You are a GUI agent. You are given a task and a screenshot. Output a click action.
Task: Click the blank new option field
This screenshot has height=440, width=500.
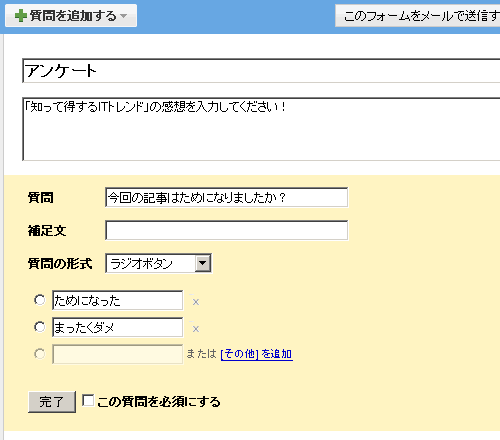[x=117, y=354]
